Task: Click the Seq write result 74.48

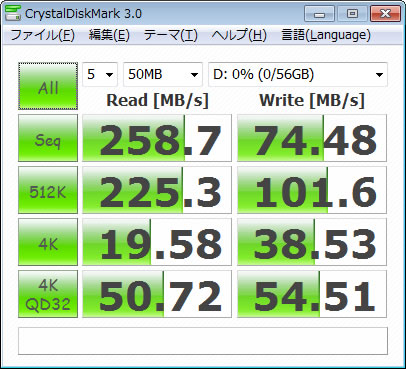Action: pos(312,138)
